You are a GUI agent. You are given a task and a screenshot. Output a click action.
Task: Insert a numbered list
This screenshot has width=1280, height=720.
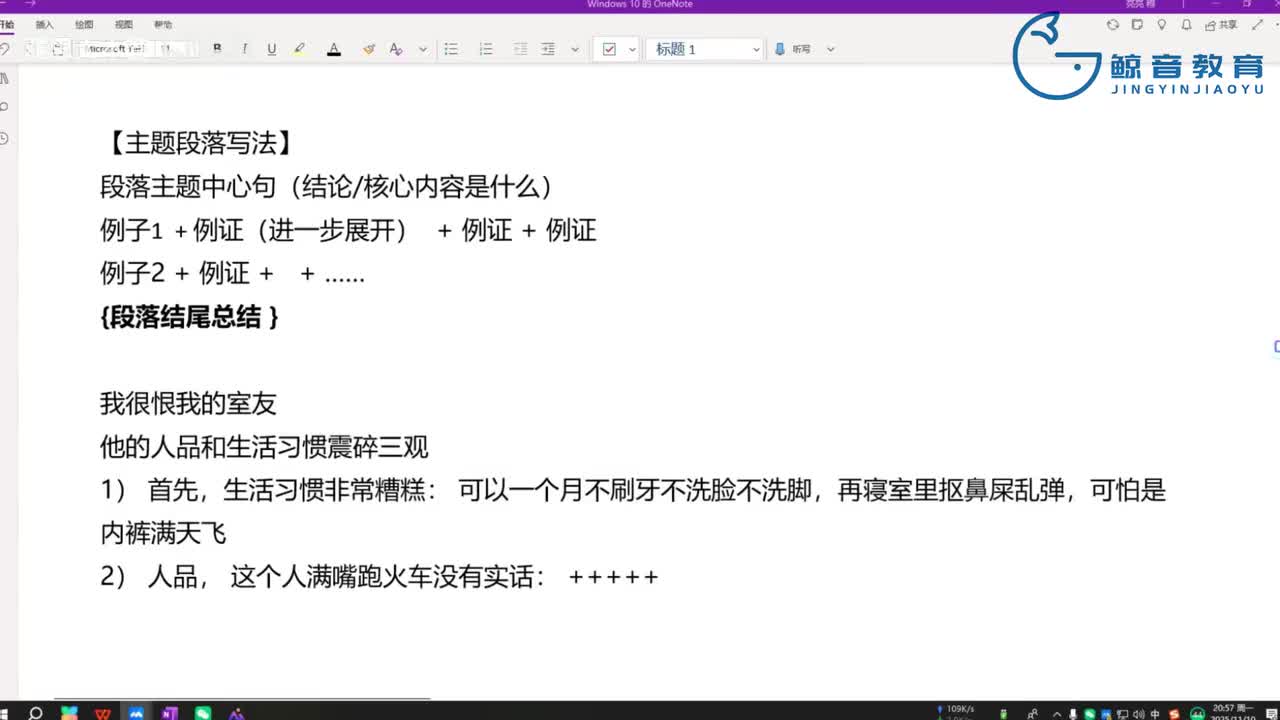[486, 49]
